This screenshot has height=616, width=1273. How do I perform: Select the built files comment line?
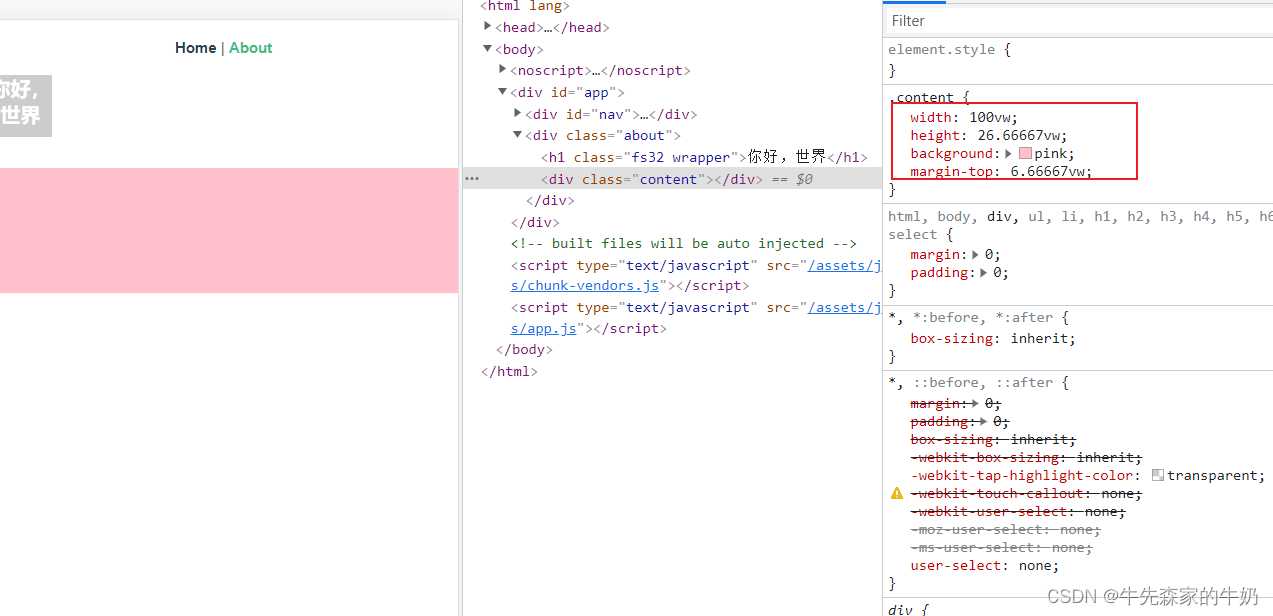[x=684, y=243]
